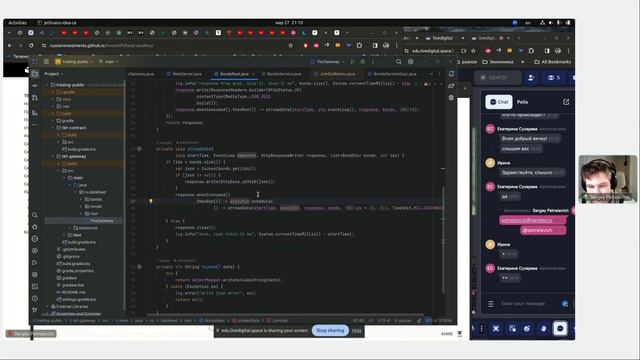The height and width of the screenshot is (360, 640).
Task: Open the Commit tool window icon
Action: pyautogui.click(x=35, y=86)
